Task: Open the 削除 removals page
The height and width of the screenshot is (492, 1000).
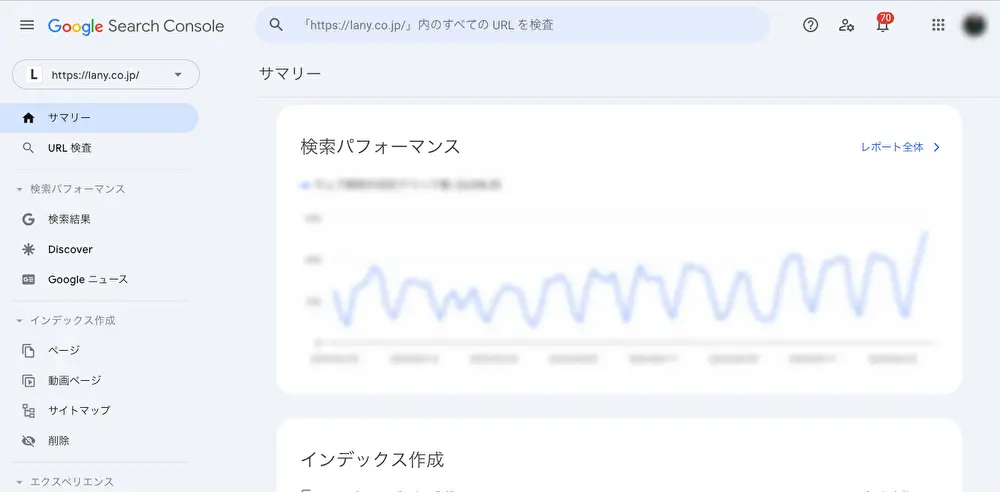Action: 59,440
